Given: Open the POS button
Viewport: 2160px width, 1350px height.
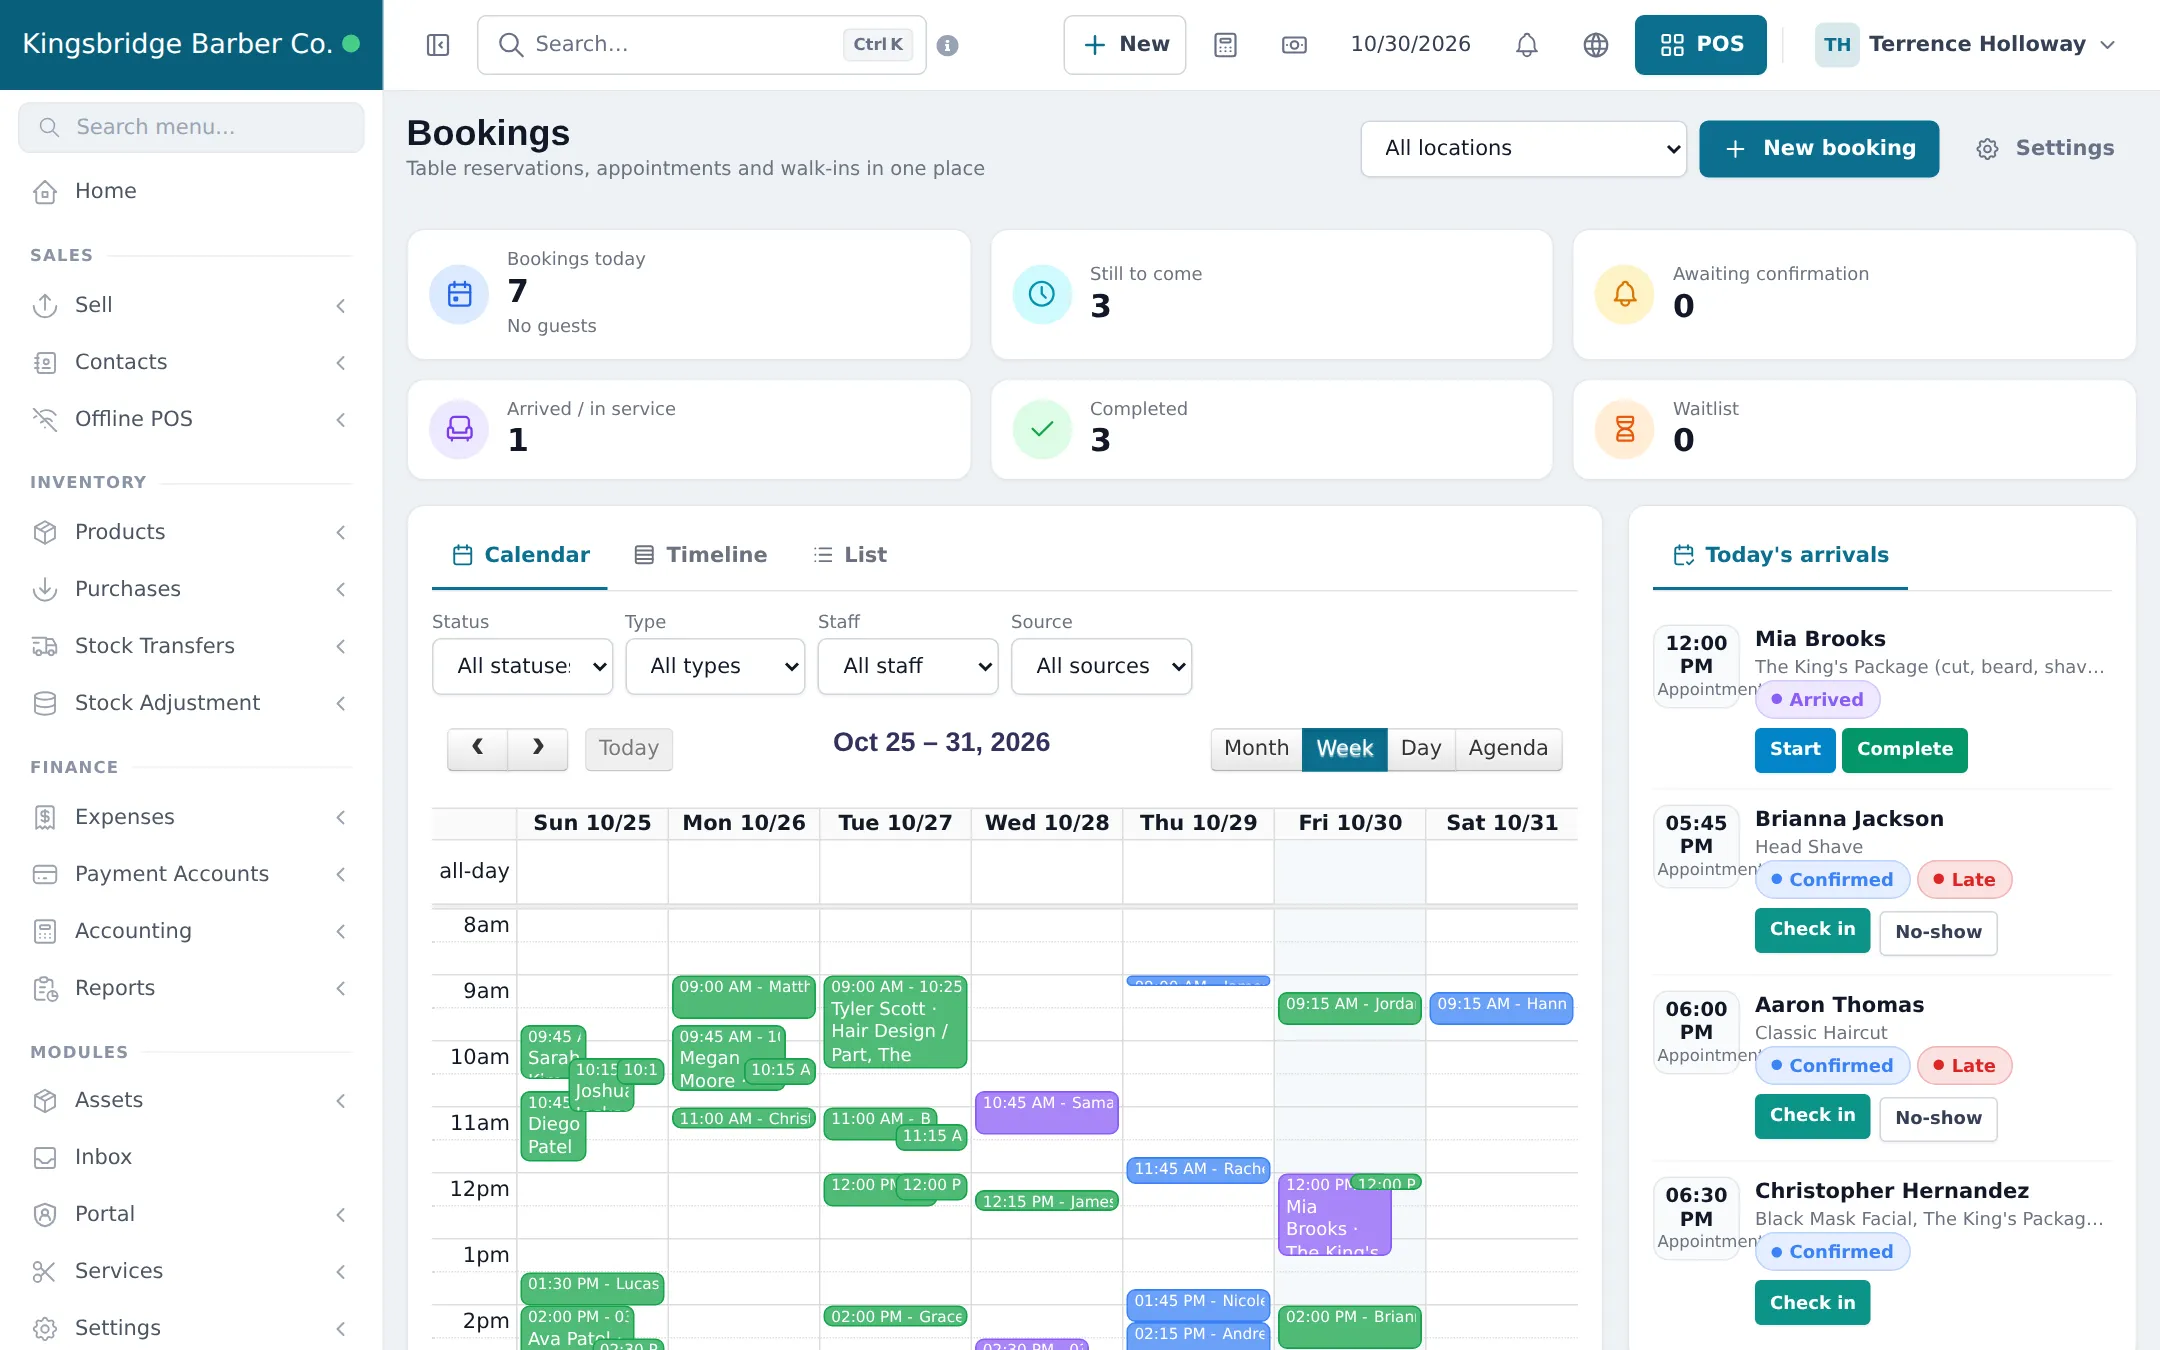Looking at the screenshot, I should pyautogui.click(x=1701, y=45).
